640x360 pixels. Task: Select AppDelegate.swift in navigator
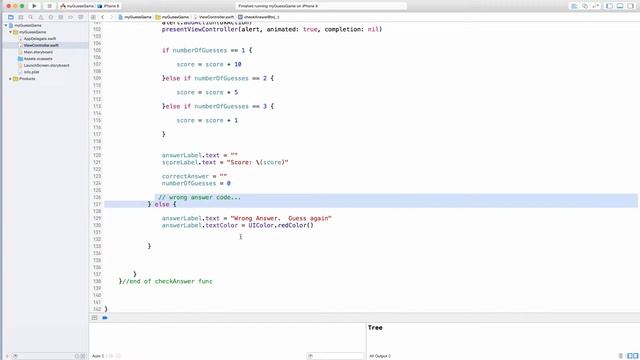click(x=40, y=39)
